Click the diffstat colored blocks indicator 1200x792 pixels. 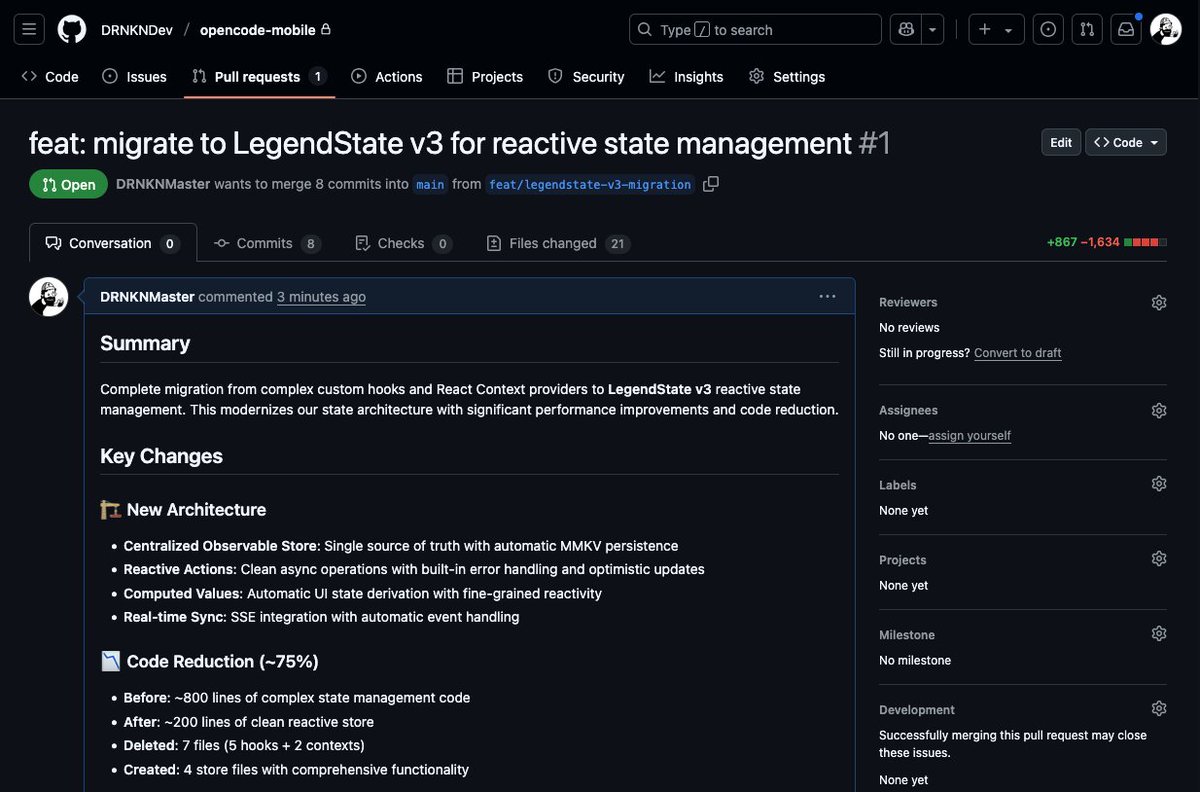click(x=1145, y=243)
